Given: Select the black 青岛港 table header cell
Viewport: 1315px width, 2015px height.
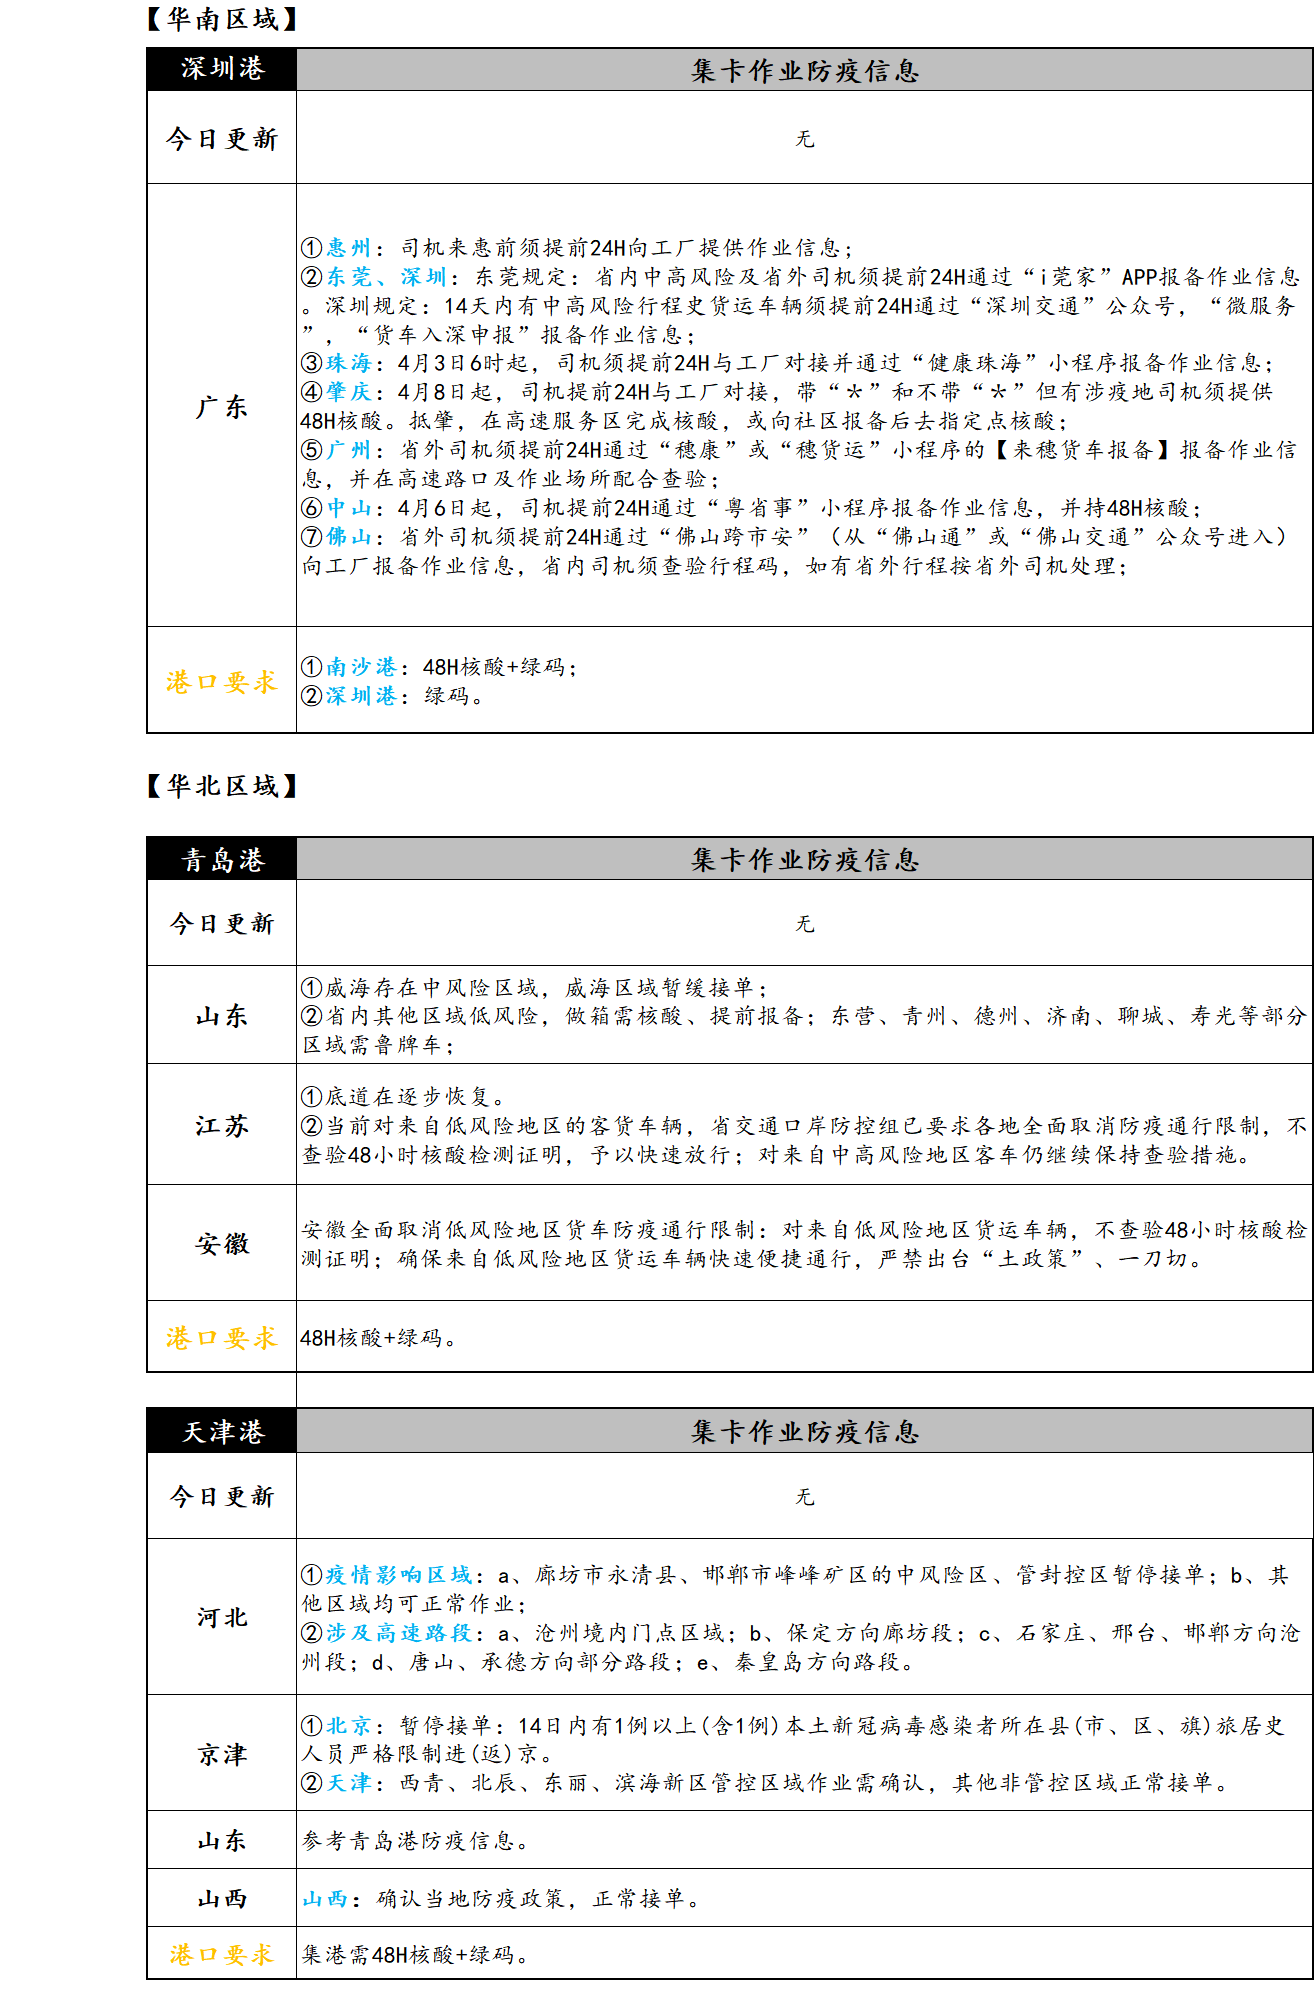Looking at the screenshot, I should pyautogui.click(x=221, y=860).
